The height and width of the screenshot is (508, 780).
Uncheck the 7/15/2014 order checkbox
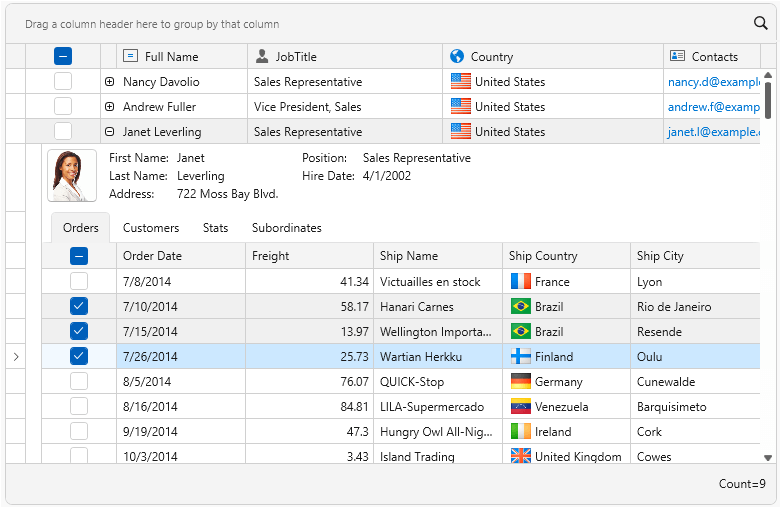[x=79, y=331]
